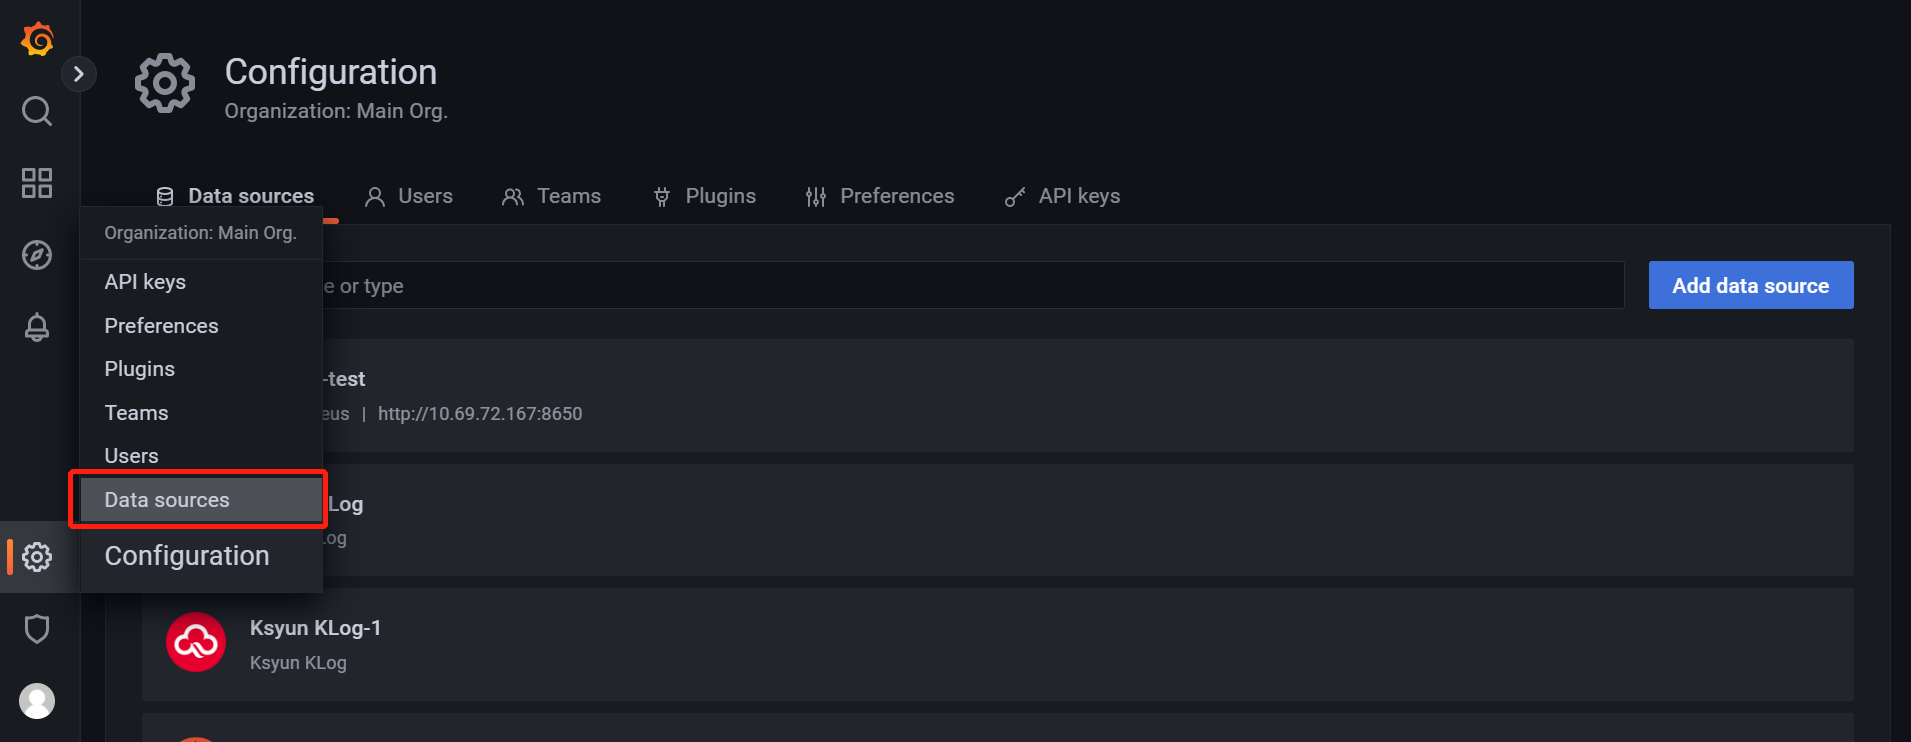Open the Server Admin shield icon
This screenshot has height=742, width=1911.
tap(37, 629)
